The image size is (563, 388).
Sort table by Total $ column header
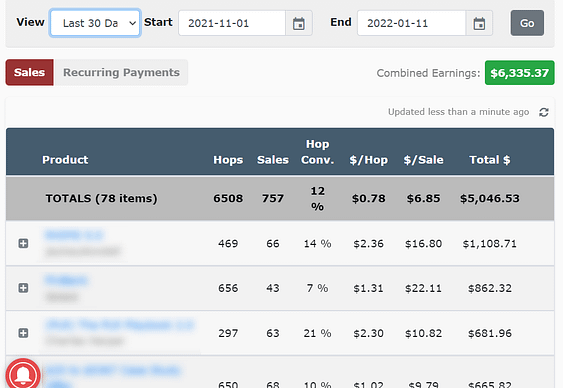click(x=490, y=160)
